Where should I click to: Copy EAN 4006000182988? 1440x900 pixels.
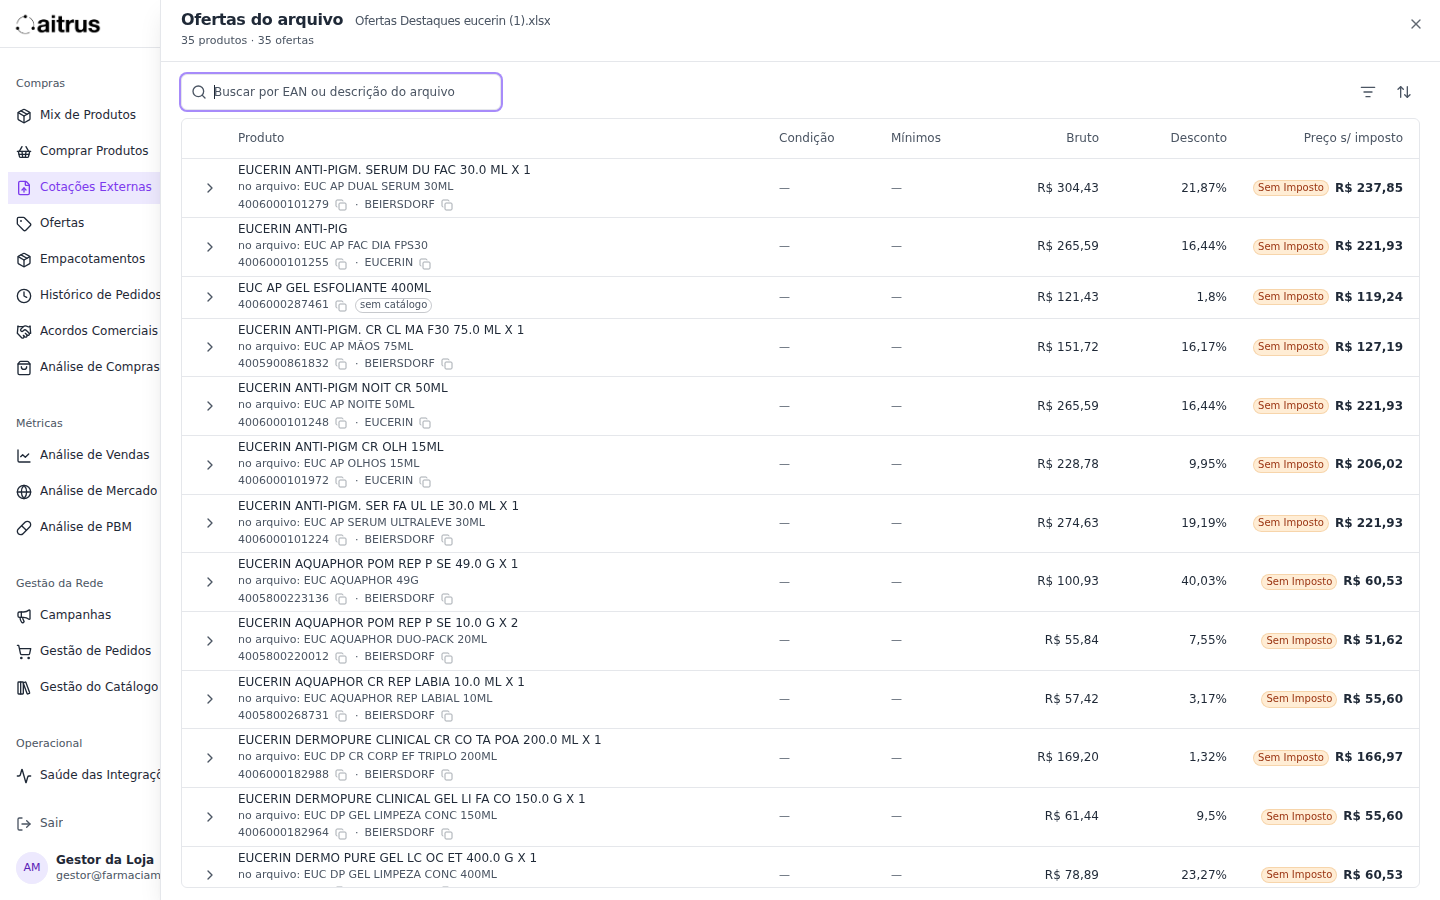tap(341, 775)
